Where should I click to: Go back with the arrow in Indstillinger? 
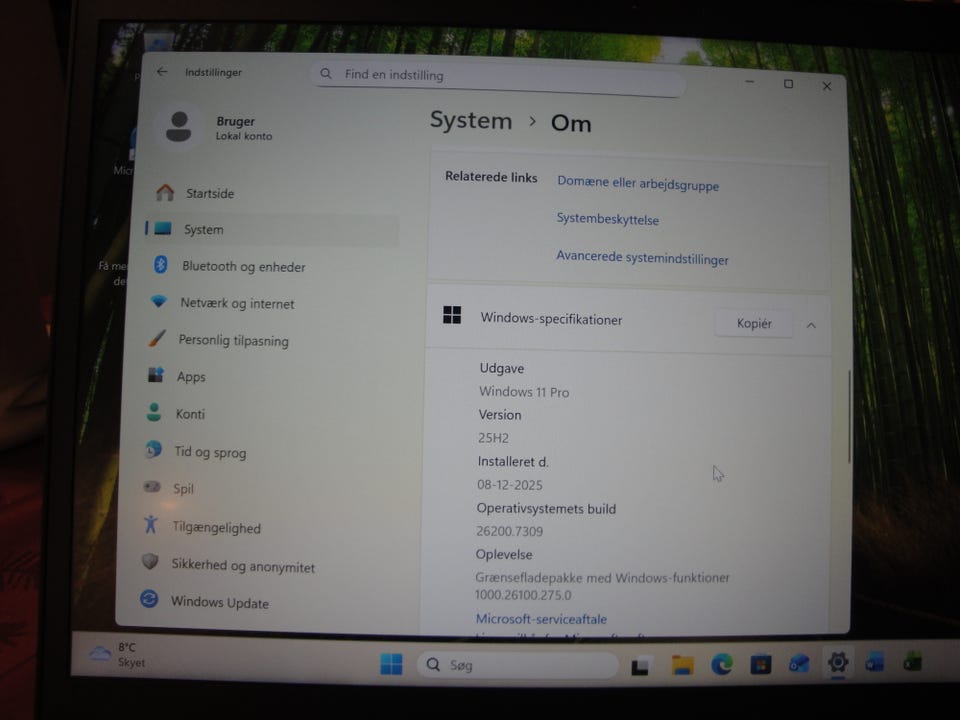tap(162, 72)
